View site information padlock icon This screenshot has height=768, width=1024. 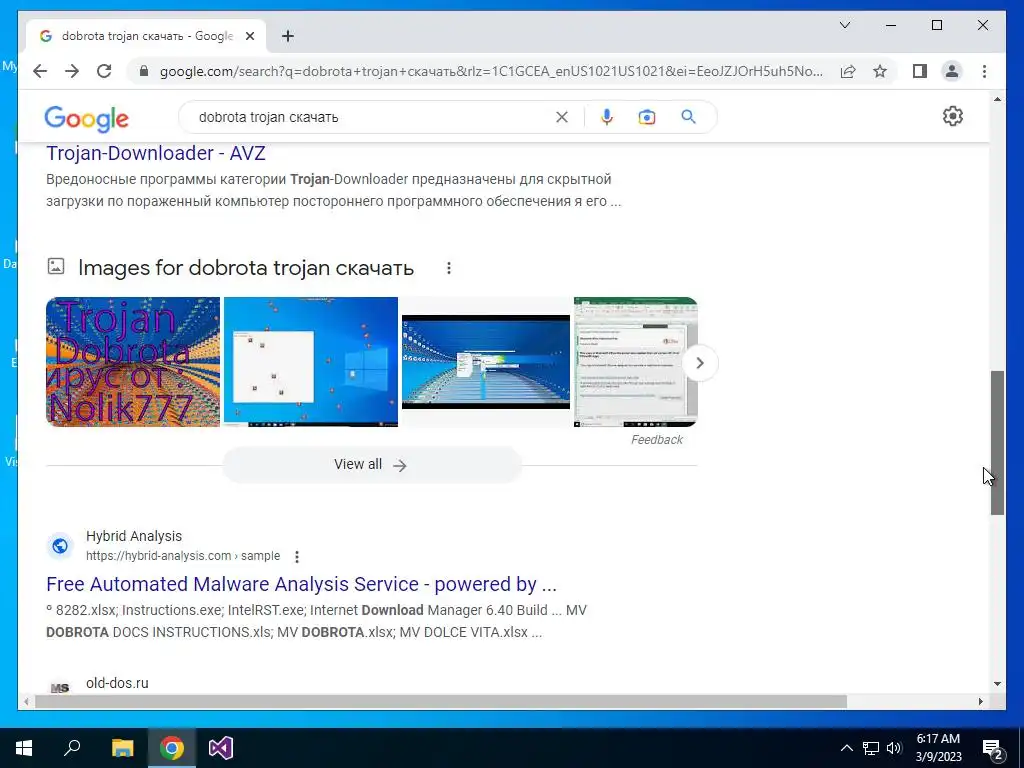(144, 71)
